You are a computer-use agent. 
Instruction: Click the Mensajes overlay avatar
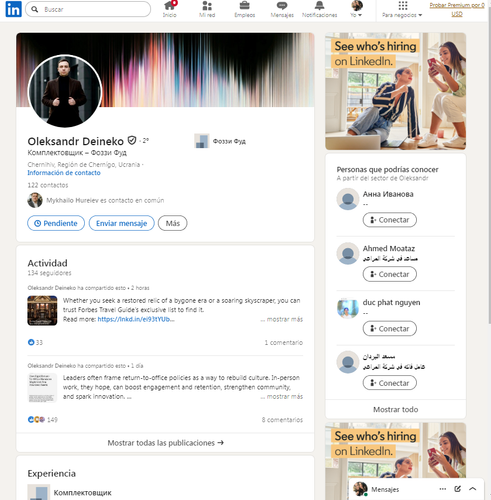360,489
